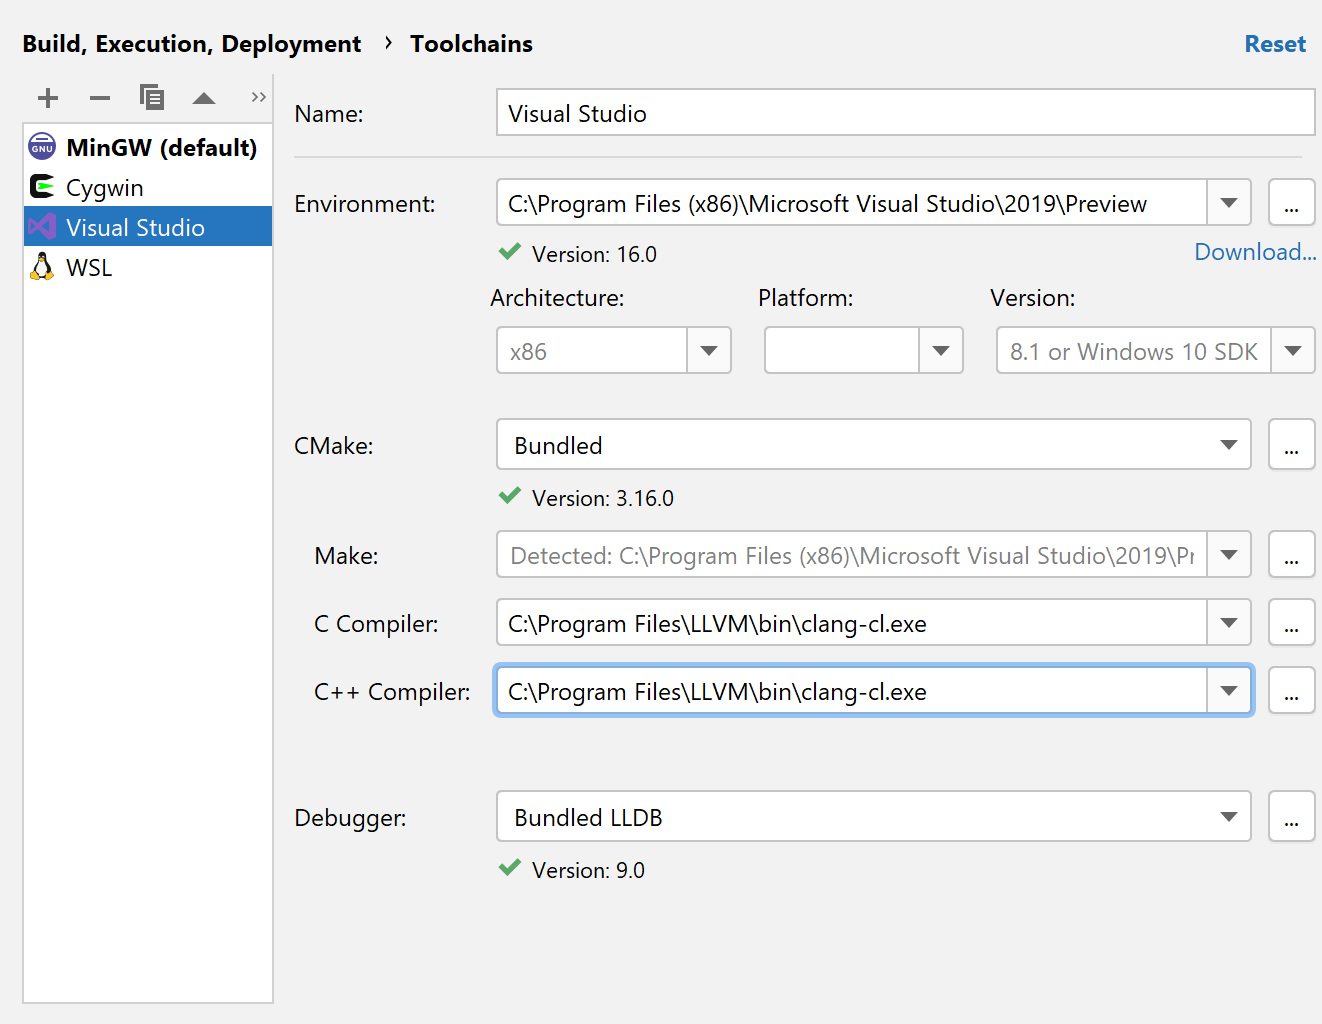Click 'Version: 3.16.0' text
Screen dimensions: 1322x1024
tap(603, 498)
